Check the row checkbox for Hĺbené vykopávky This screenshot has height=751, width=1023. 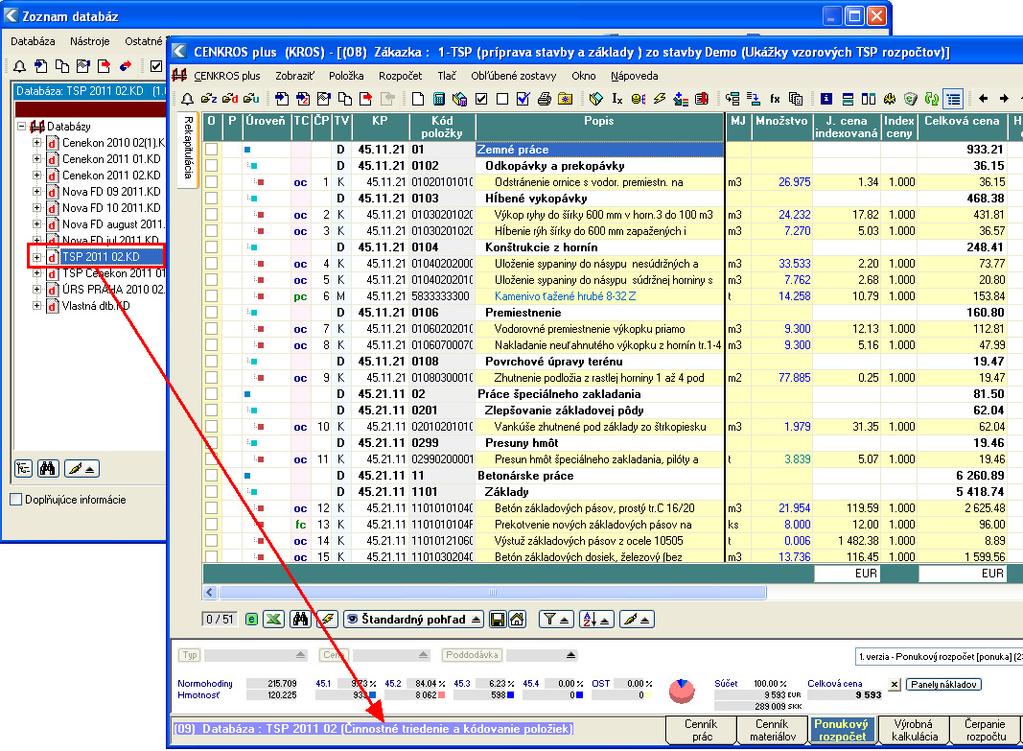point(211,198)
